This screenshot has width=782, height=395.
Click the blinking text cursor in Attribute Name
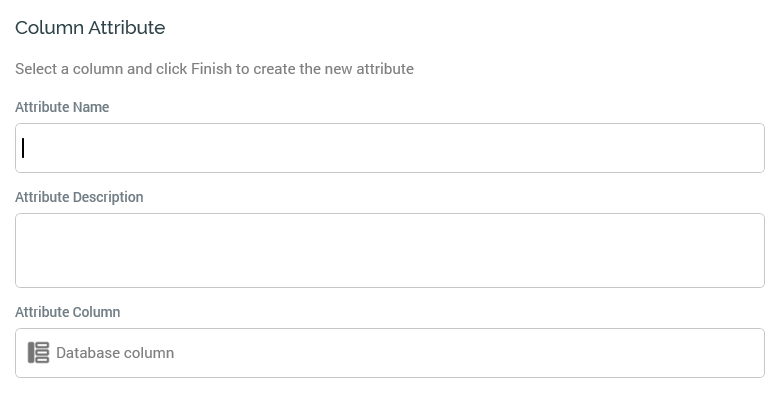click(23, 148)
